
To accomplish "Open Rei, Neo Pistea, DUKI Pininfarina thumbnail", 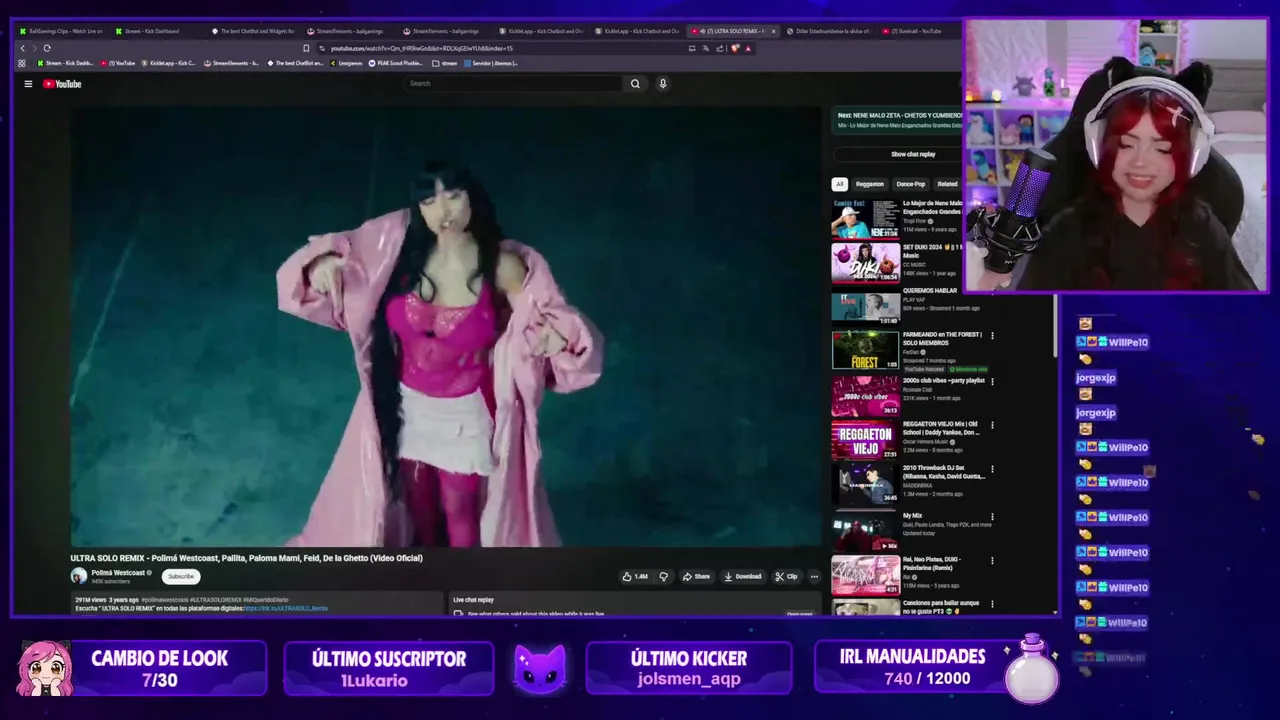I will [866, 575].
